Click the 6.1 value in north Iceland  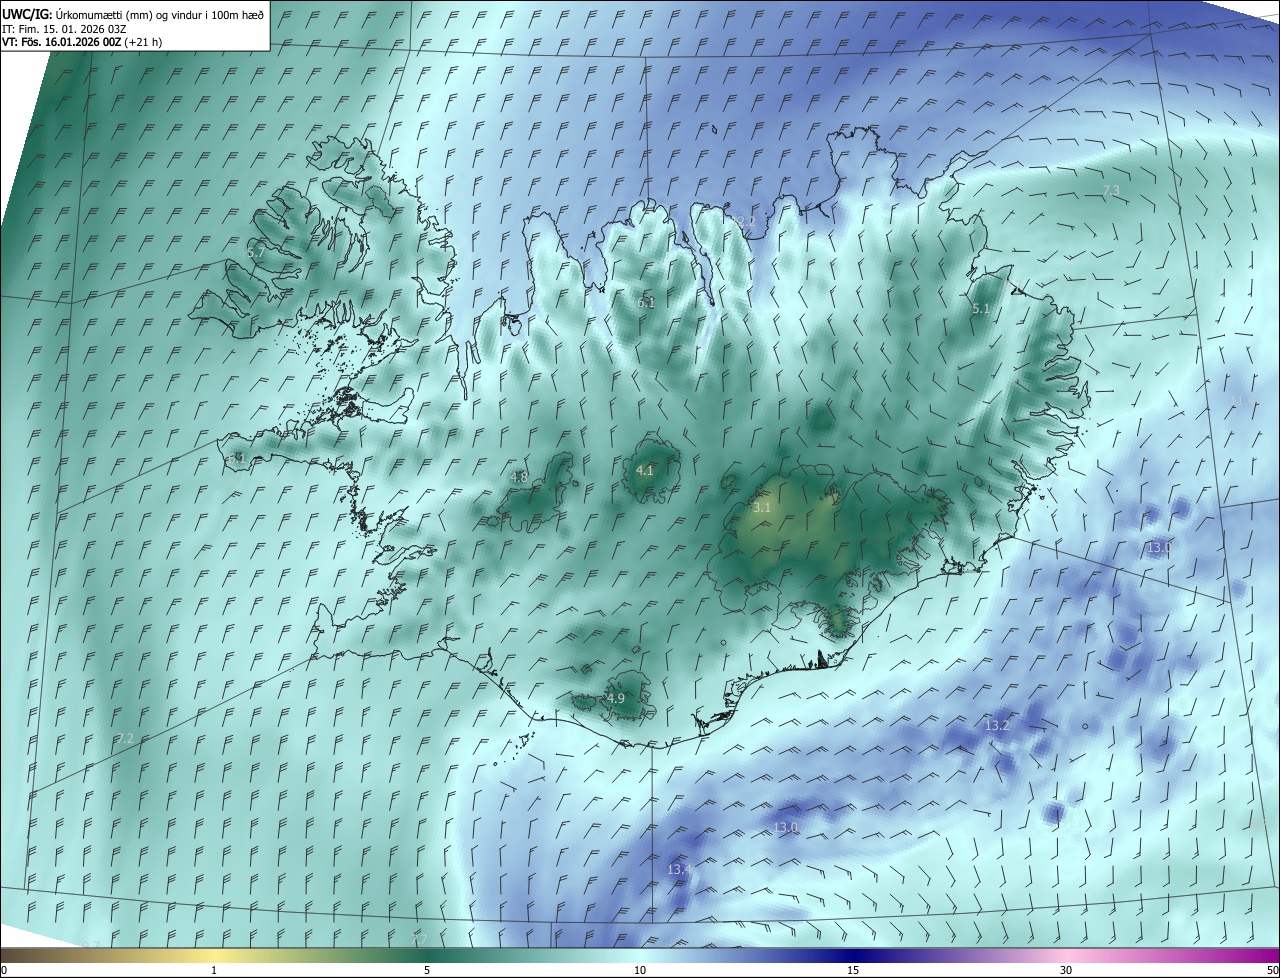pos(646,302)
